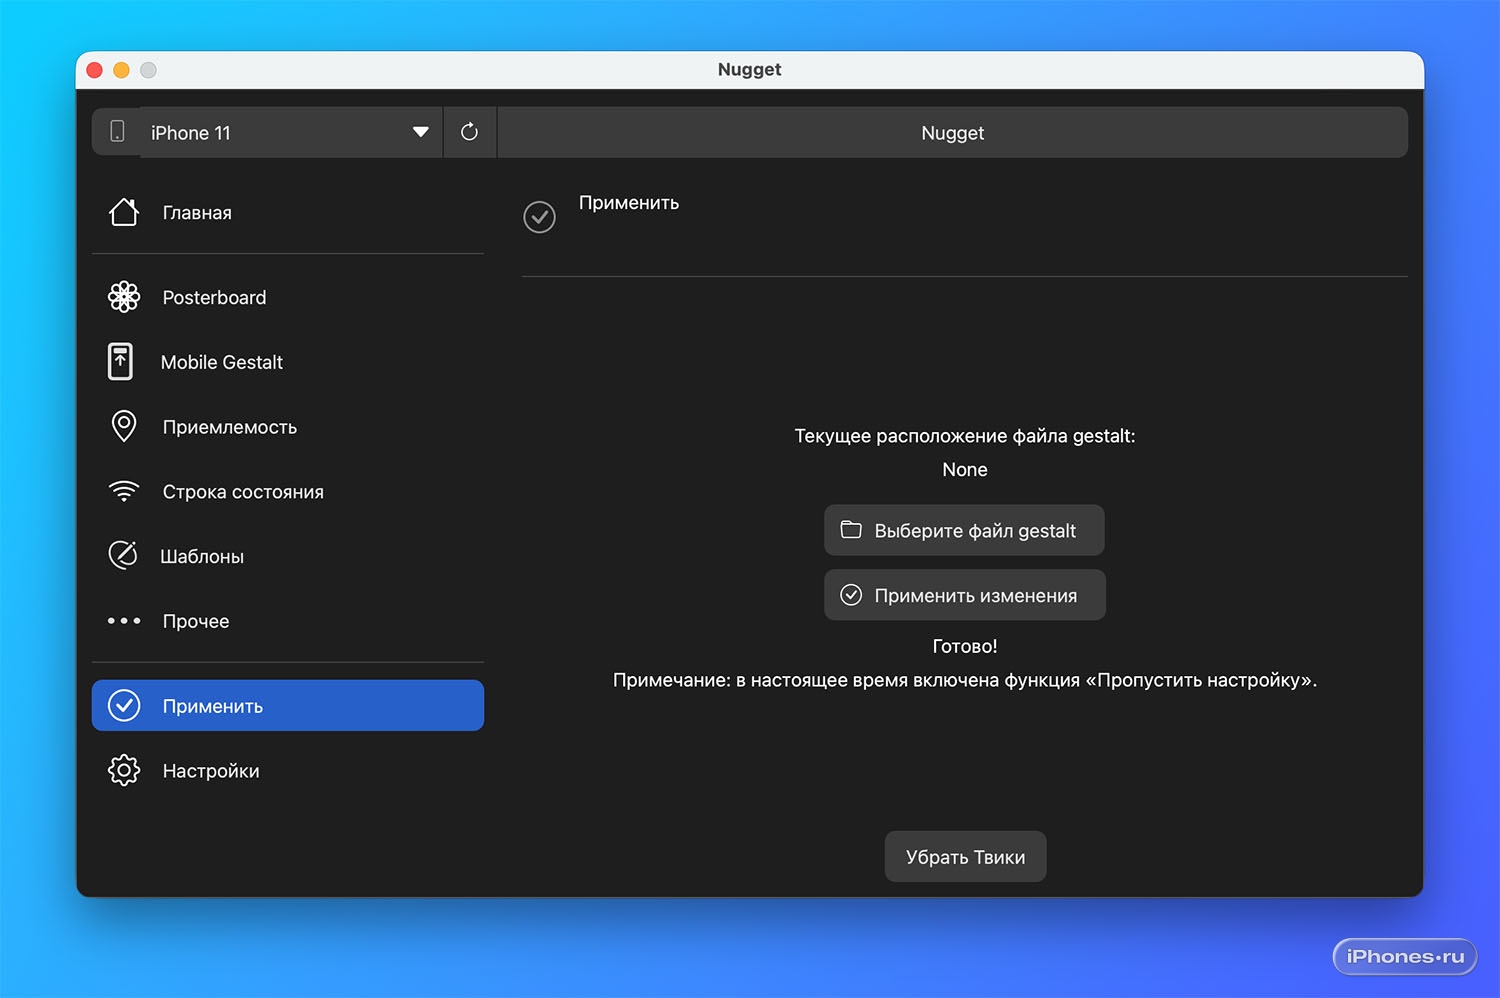The width and height of the screenshot is (1500, 998).
Task: Click the Текущее расположение файла gestalt text
Action: tap(965, 436)
